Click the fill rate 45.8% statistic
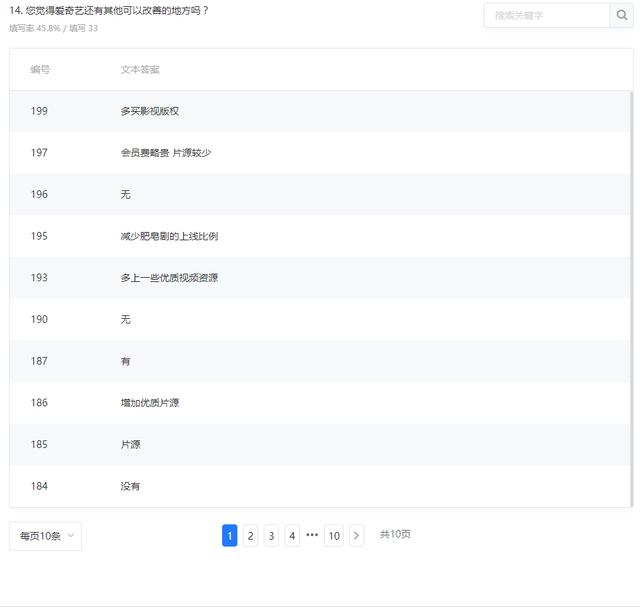The height and width of the screenshot is (607, 640). [35, 28]
